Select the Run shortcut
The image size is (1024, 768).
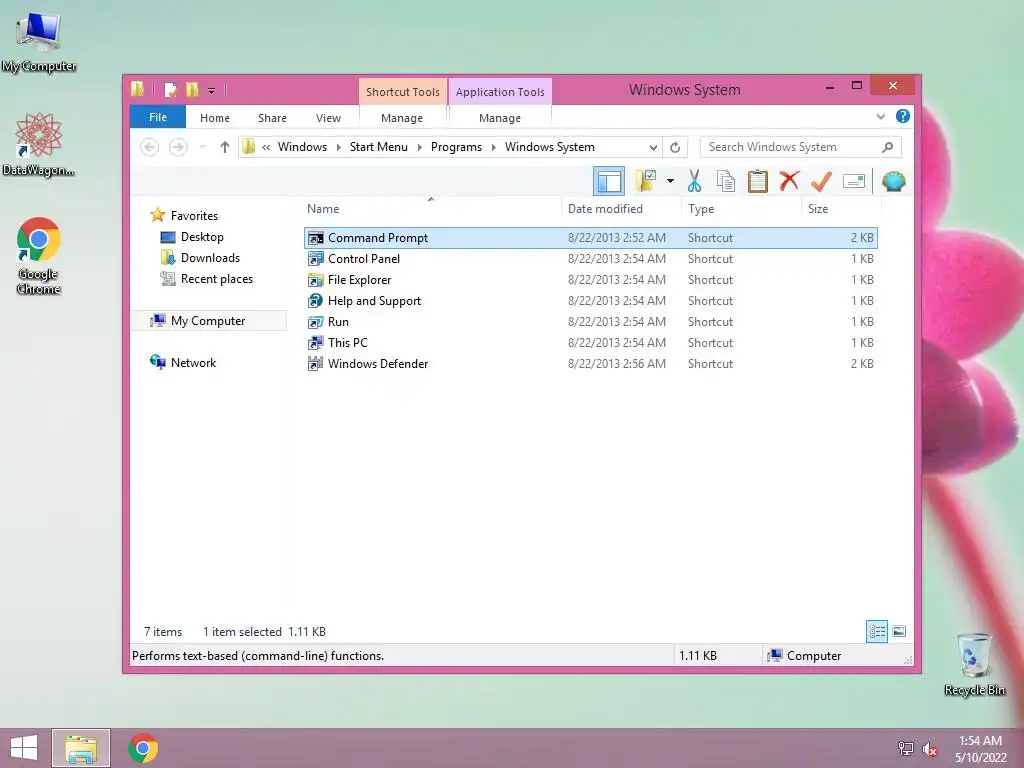(590, 321)
